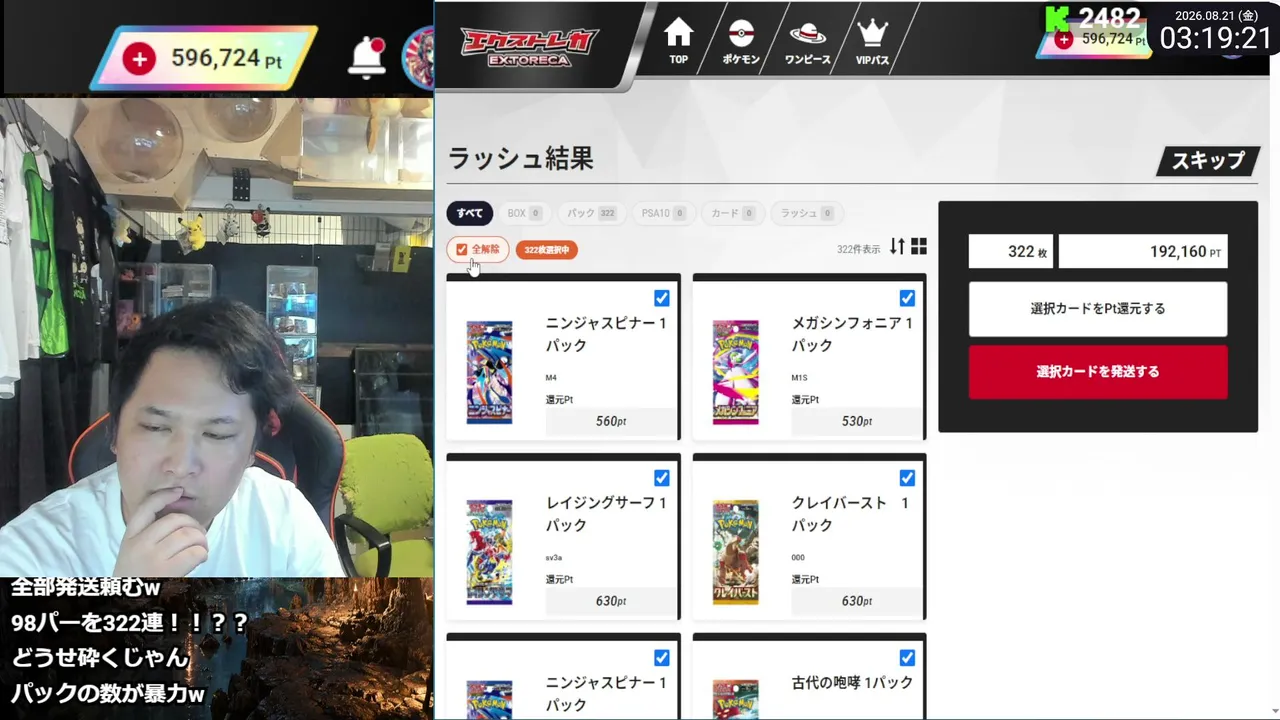Click the 530pt refund value

[857, 422]
